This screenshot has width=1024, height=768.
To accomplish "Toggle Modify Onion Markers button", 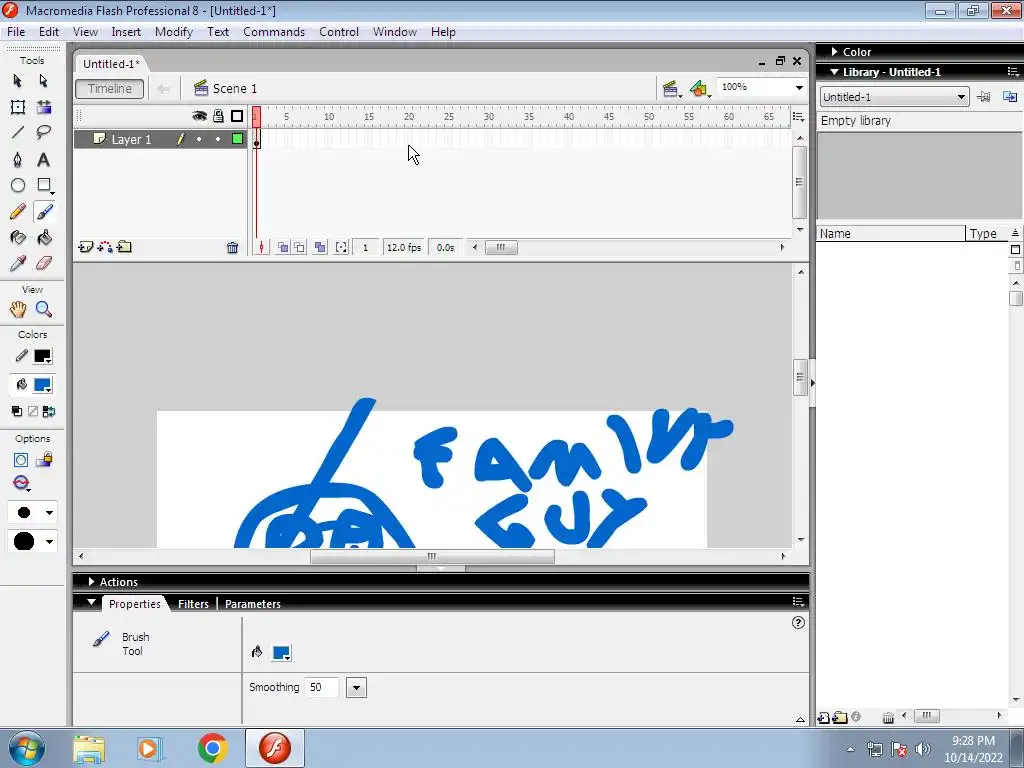I will point(341,248).
